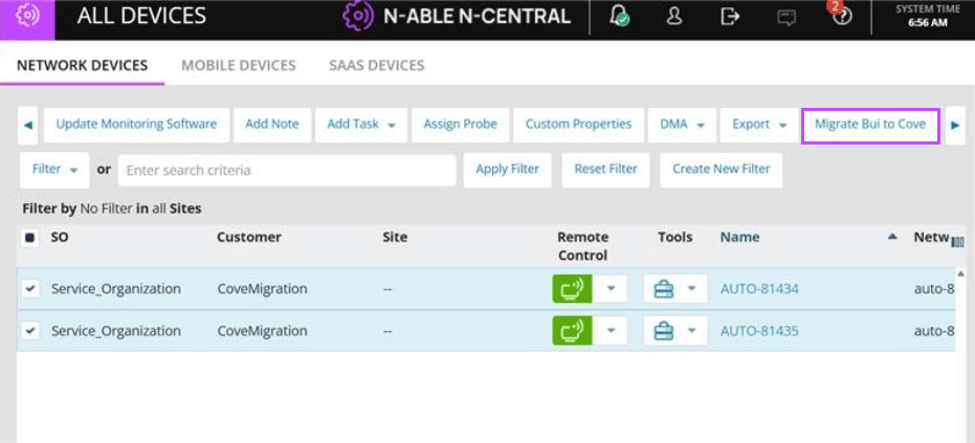The height and width of the screenshot is (443, 975).
Task: Uncheck the AUTO-81435 row checkbox
Action: [30, 330]
